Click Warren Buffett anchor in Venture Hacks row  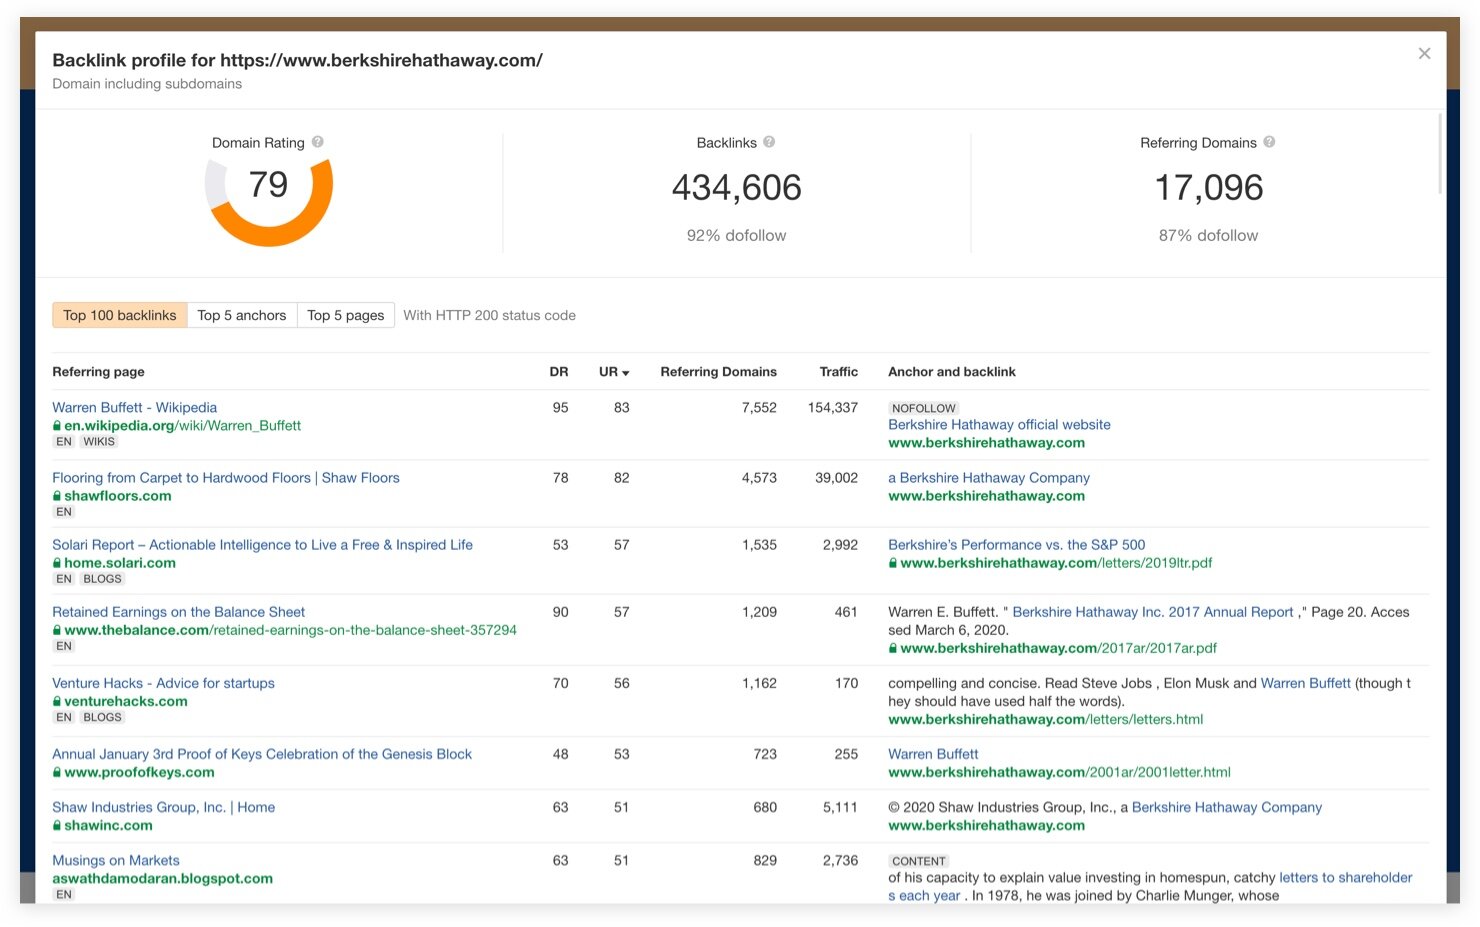(1306, 684)
